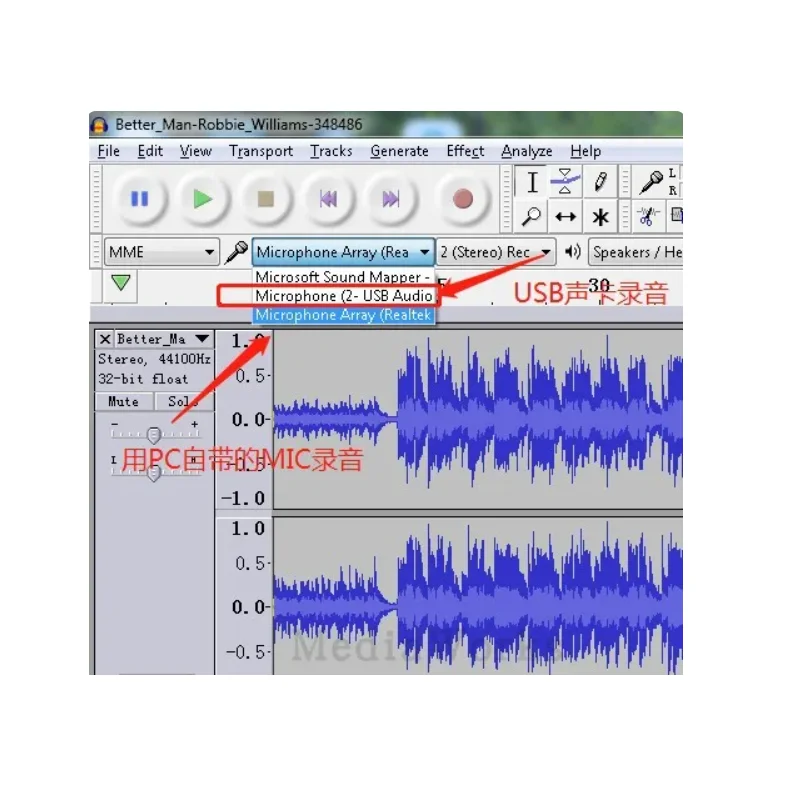Open the Transport menu
This screenshot has width=800, height=800.
coord(260,151)
